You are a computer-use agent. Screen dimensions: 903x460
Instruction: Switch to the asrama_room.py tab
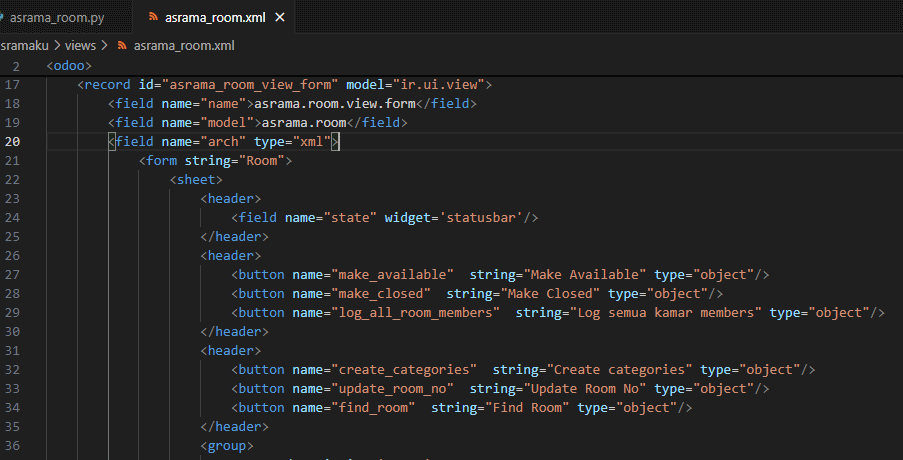click(56, 17)
